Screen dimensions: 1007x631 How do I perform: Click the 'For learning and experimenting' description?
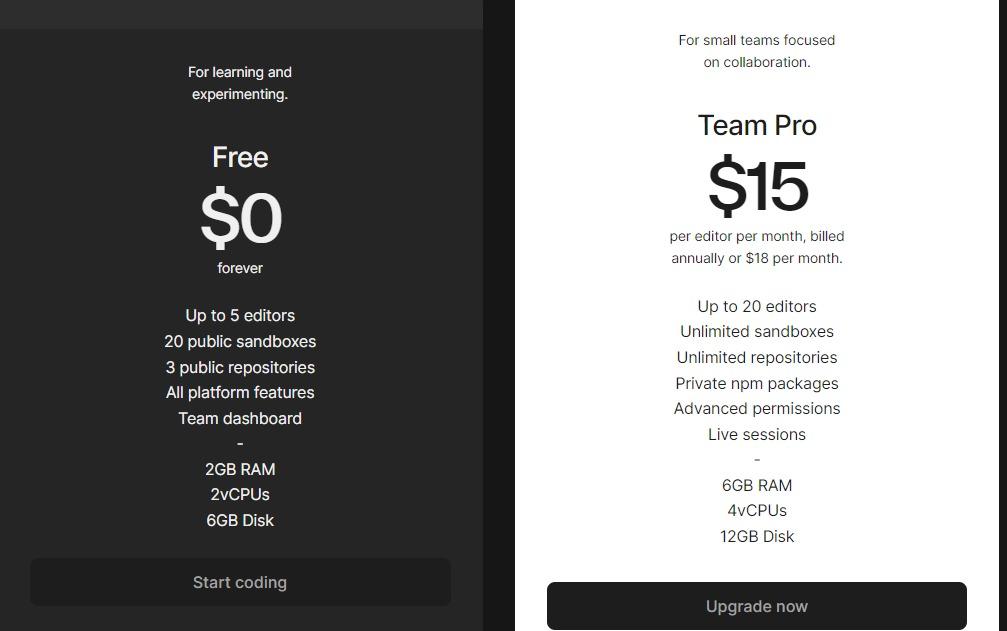[x=240, y=83]
